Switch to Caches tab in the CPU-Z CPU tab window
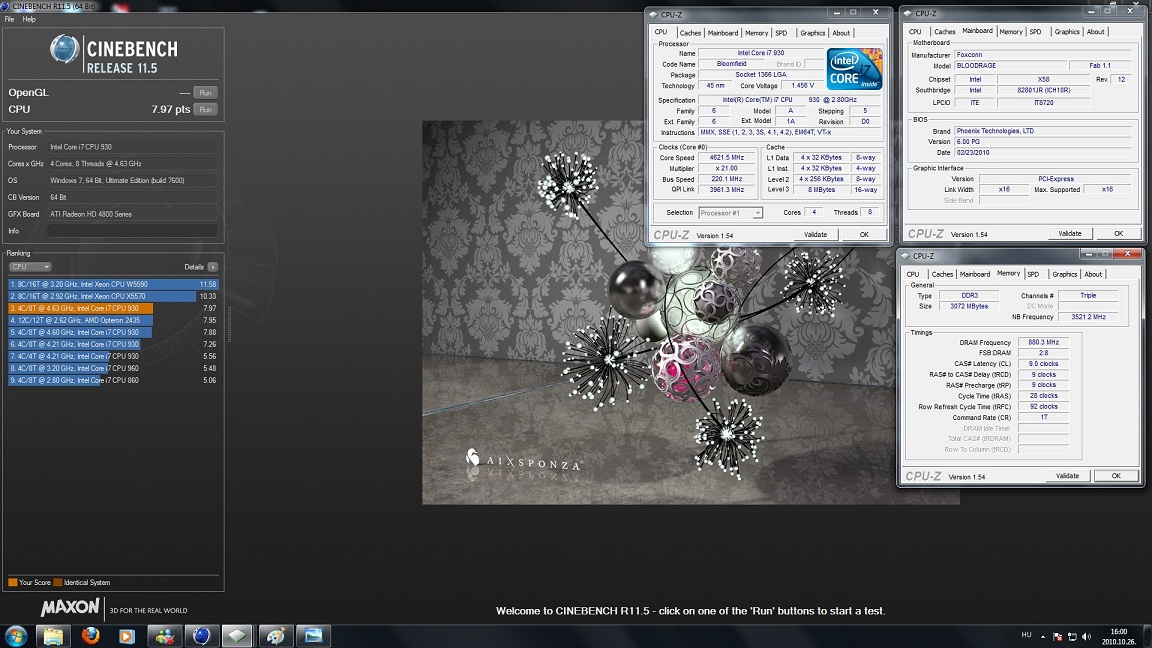Screen dimensions: 1152x648 tap(690, 33)
